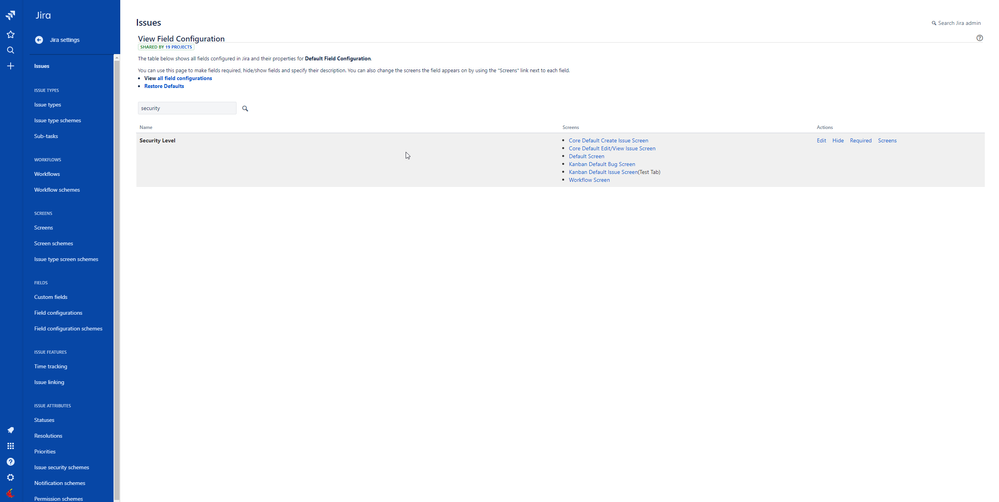
Task: Open Time tracking in sidebar
Action: point(50,366)
